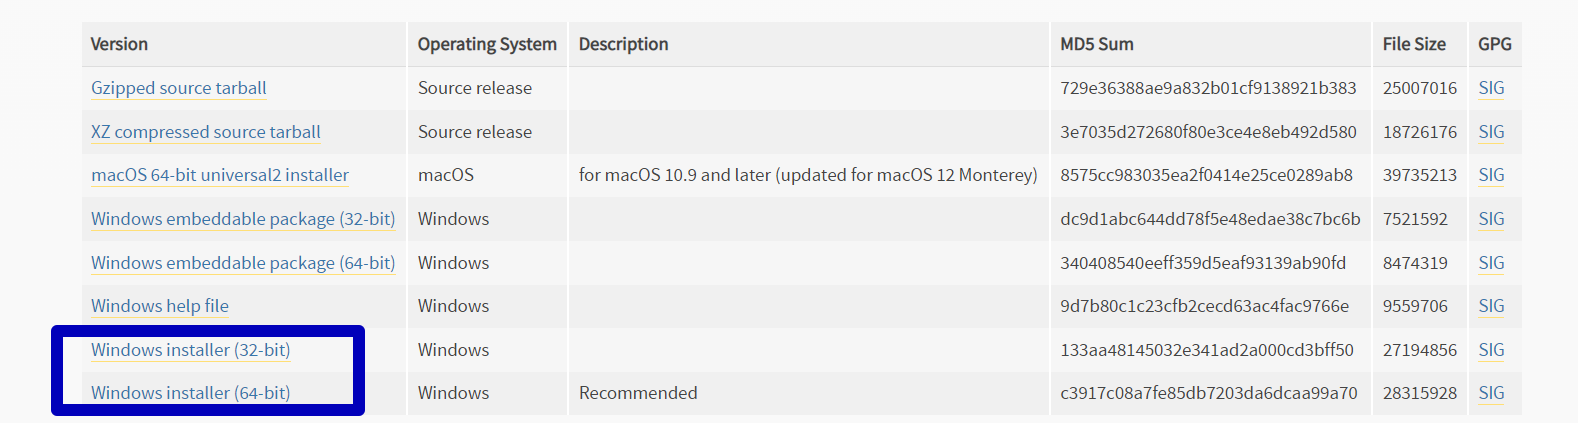Open SIG for Windows installer 32-bit
This screenshot has width=1578, height=423.
[1491, 350]
